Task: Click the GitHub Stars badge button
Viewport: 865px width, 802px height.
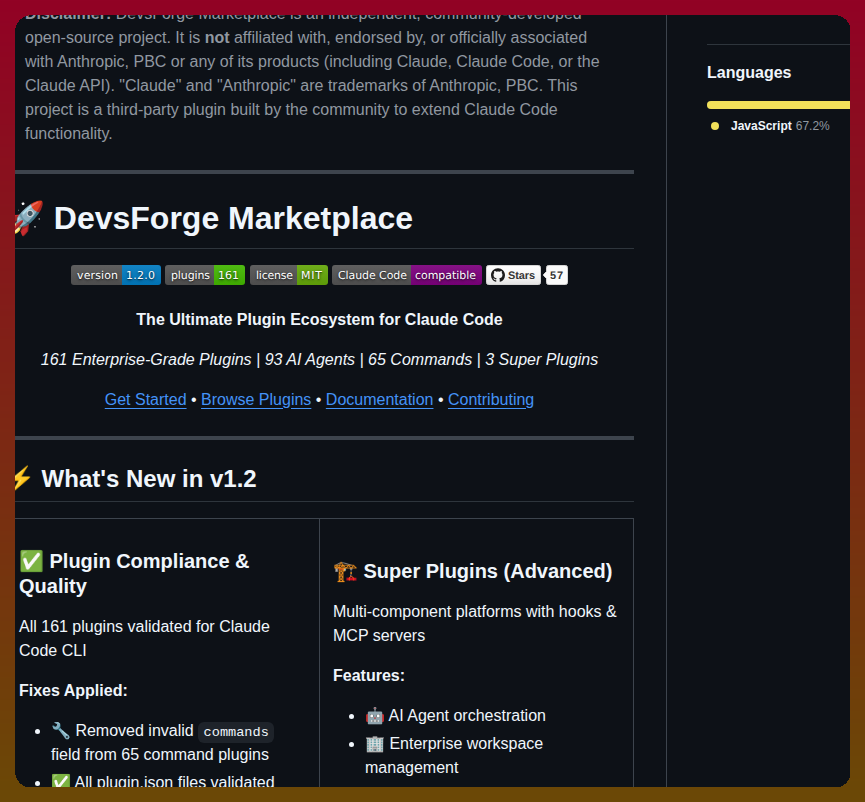Action: (513, 275)
